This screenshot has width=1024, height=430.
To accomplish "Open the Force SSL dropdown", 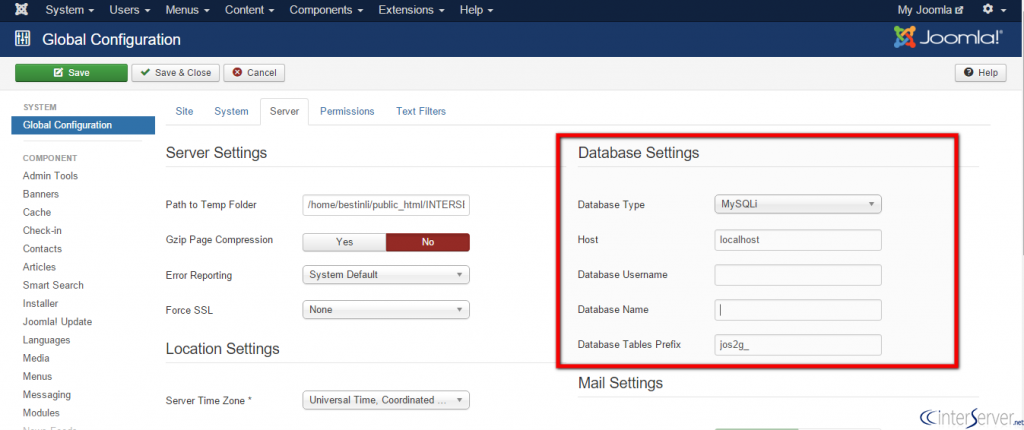I will 386,310.
